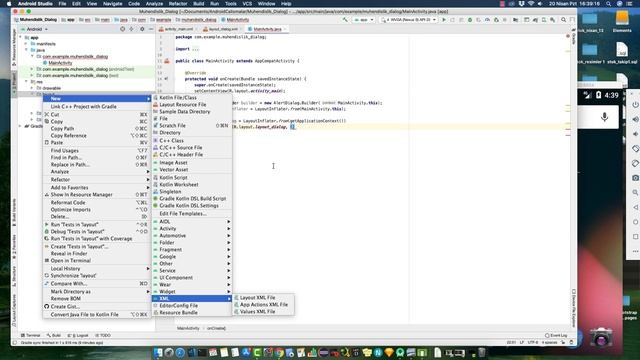The width and height of the screenshot is (640, 360).
Task: Click the emulator camera screenshot button
Action: (x=635, y=178)
